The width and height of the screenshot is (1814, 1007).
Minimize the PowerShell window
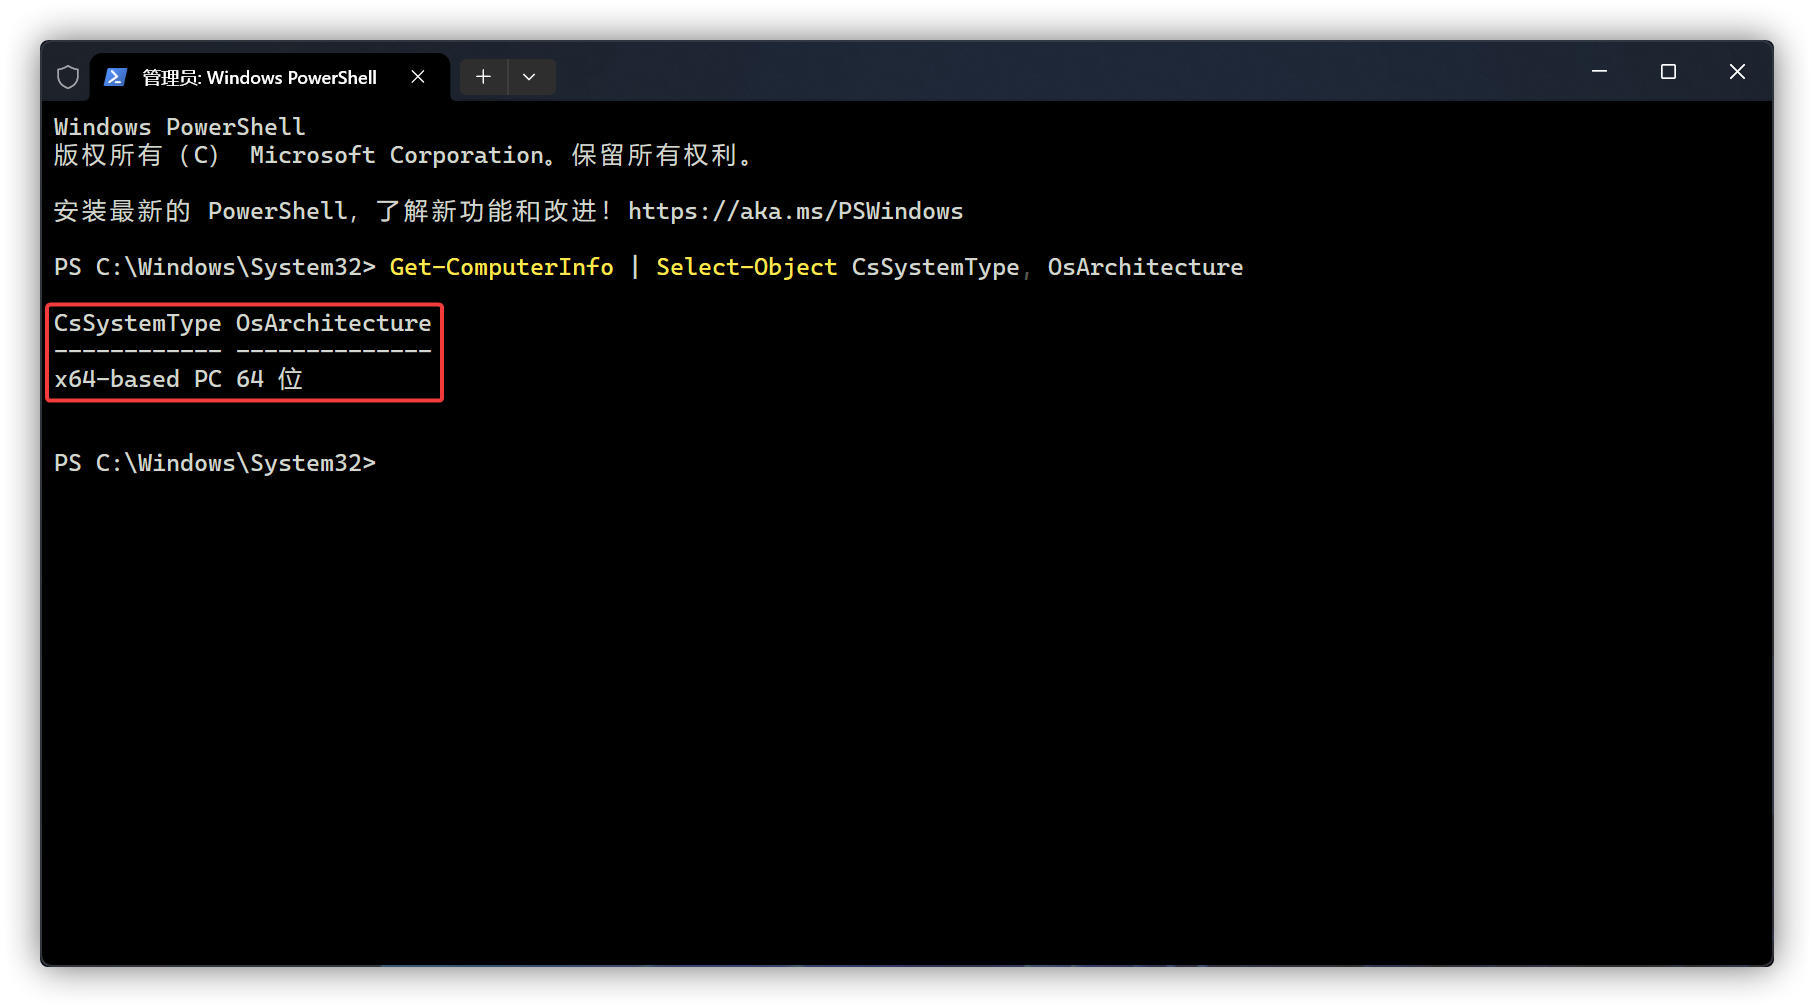[x=1599, y=71]
